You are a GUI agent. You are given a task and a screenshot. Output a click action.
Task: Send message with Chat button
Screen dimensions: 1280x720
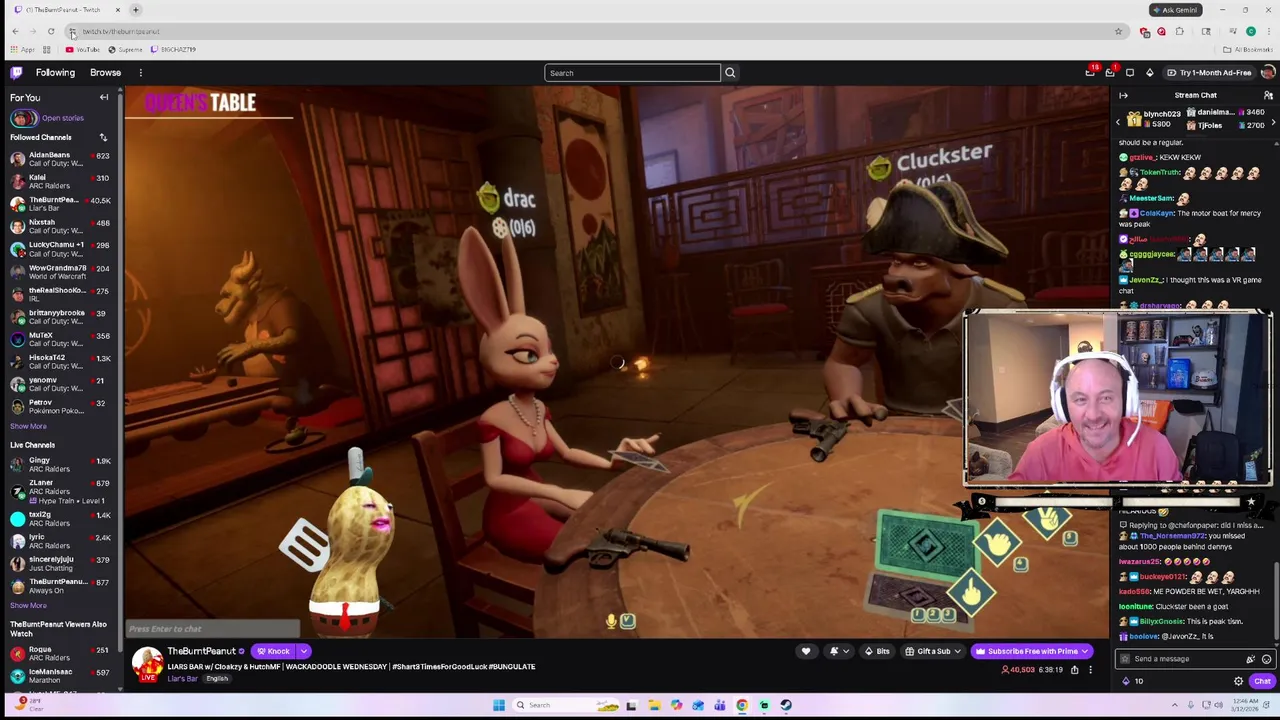click(x=1262, y=681)
